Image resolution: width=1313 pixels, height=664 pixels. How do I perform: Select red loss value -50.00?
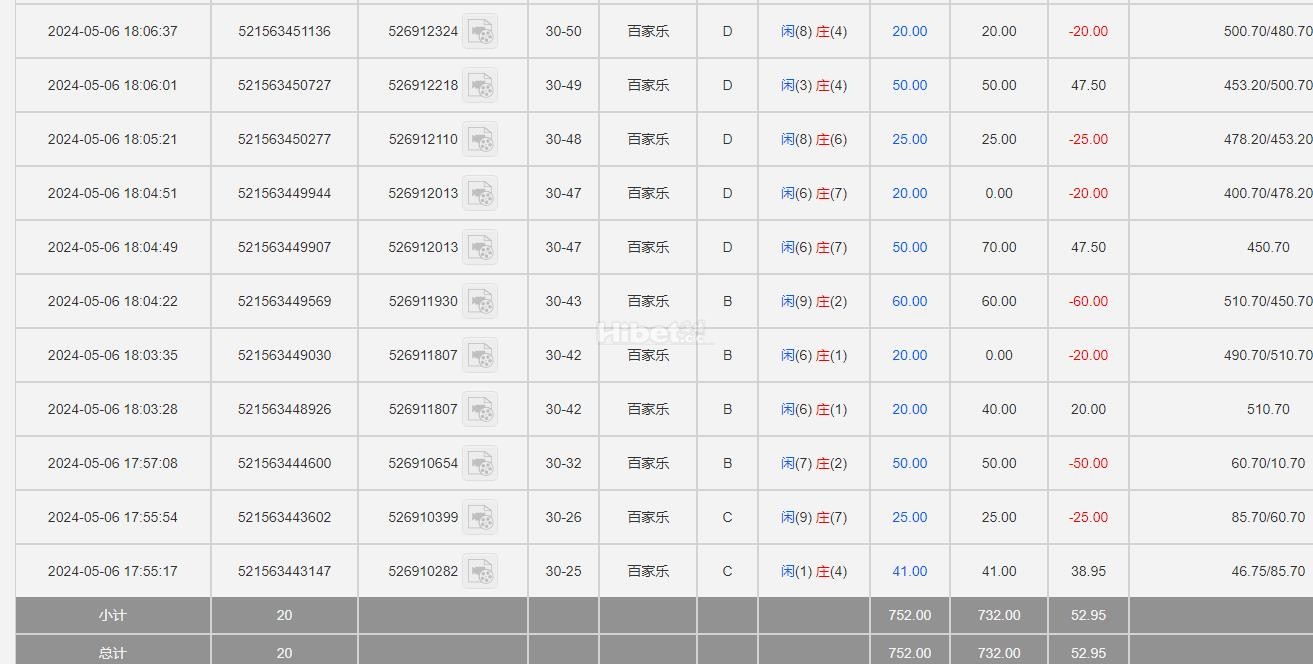1088,463
